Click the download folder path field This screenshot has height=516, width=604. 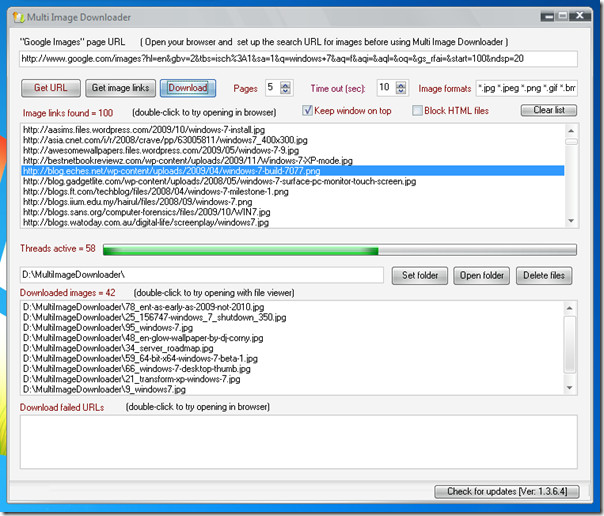click(x=201, y=274)
